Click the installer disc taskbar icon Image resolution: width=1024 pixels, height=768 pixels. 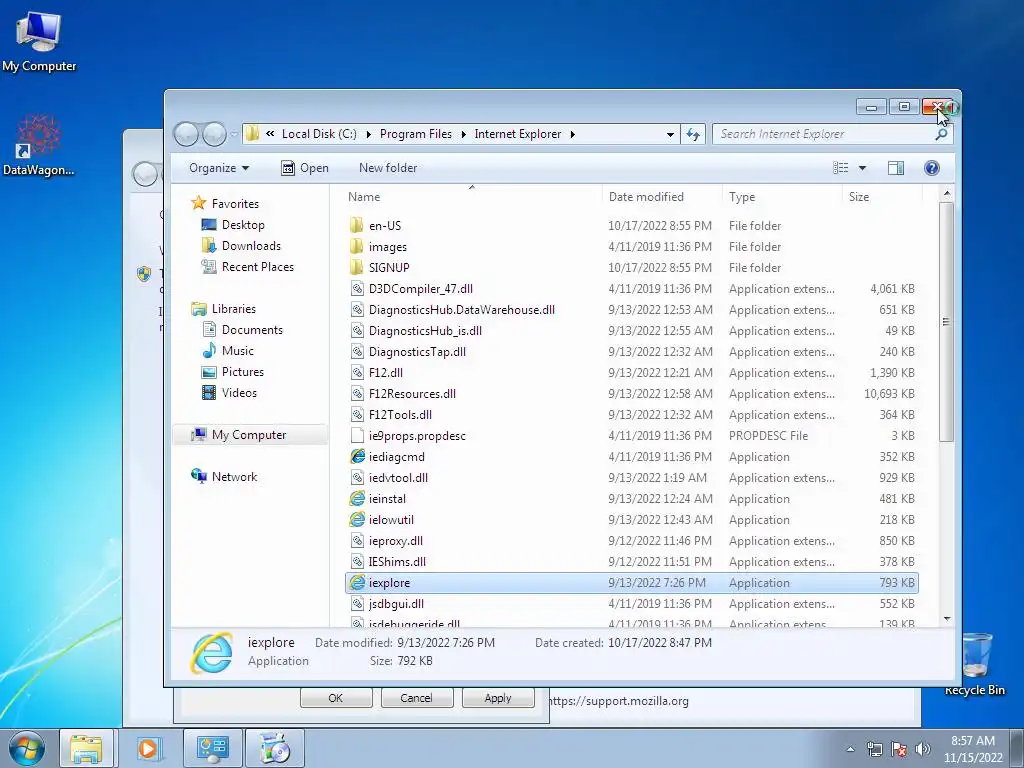tap(274, 748)
